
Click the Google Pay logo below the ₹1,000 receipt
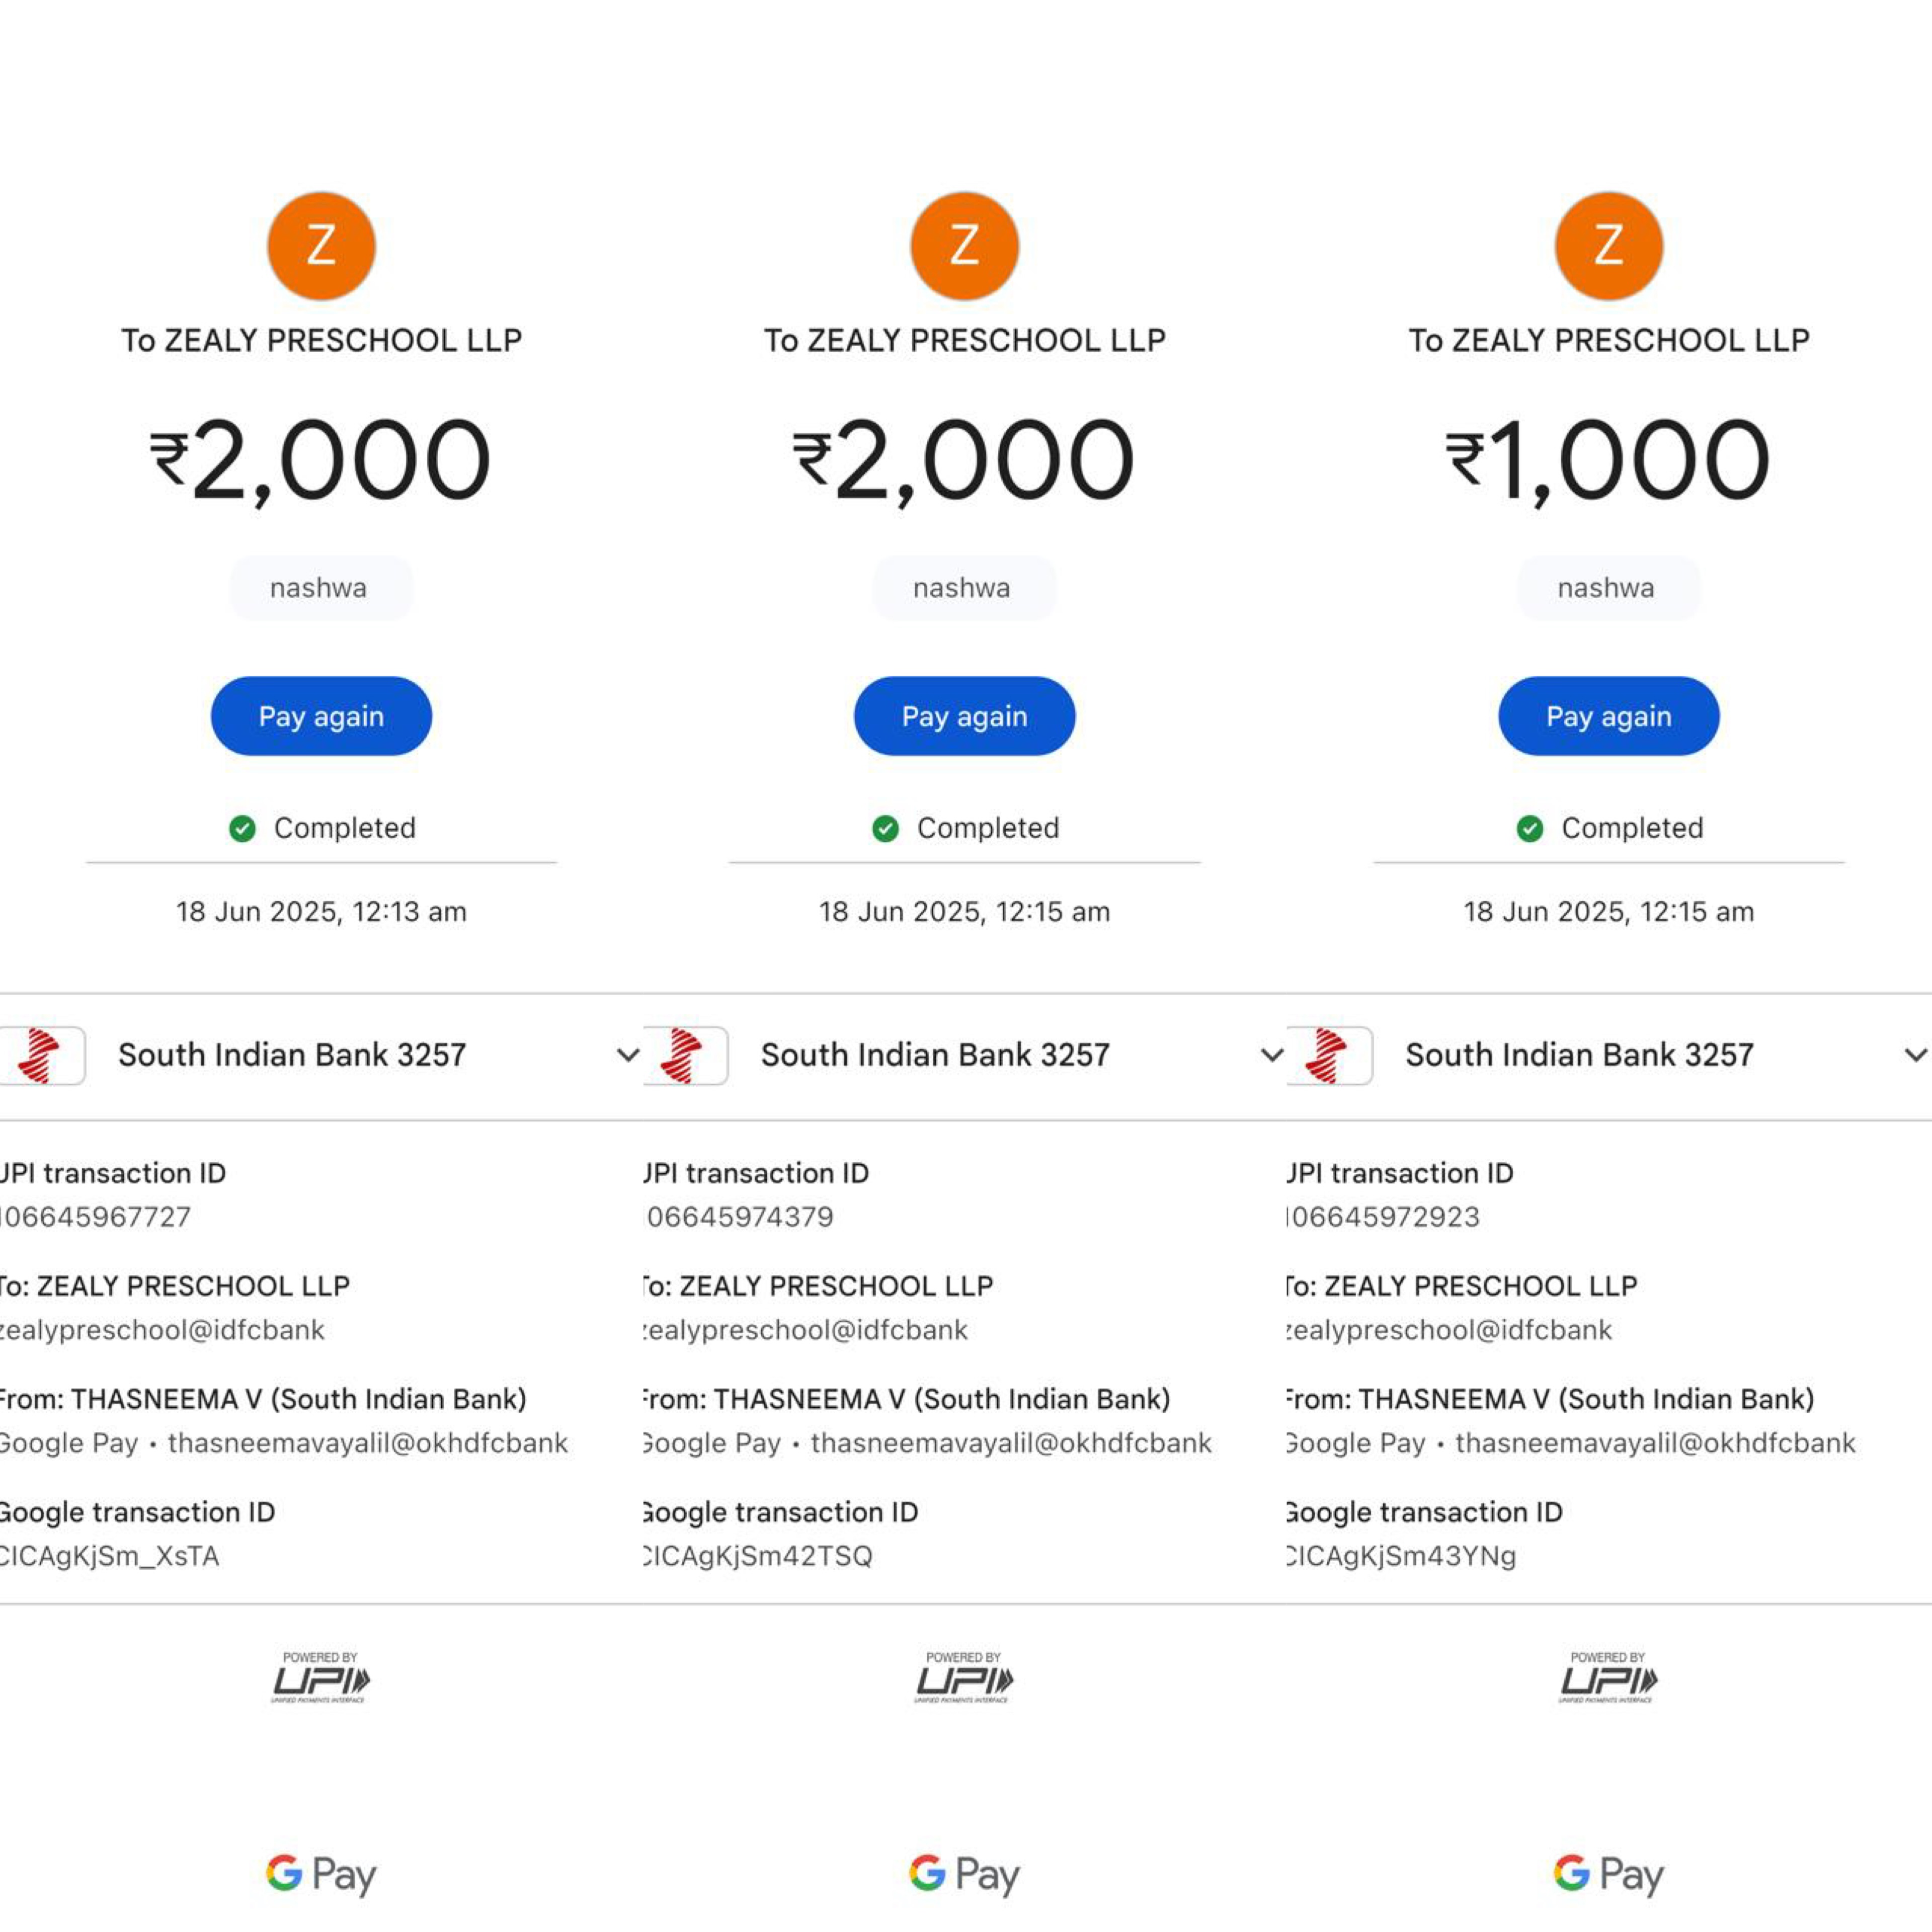1608,1874
